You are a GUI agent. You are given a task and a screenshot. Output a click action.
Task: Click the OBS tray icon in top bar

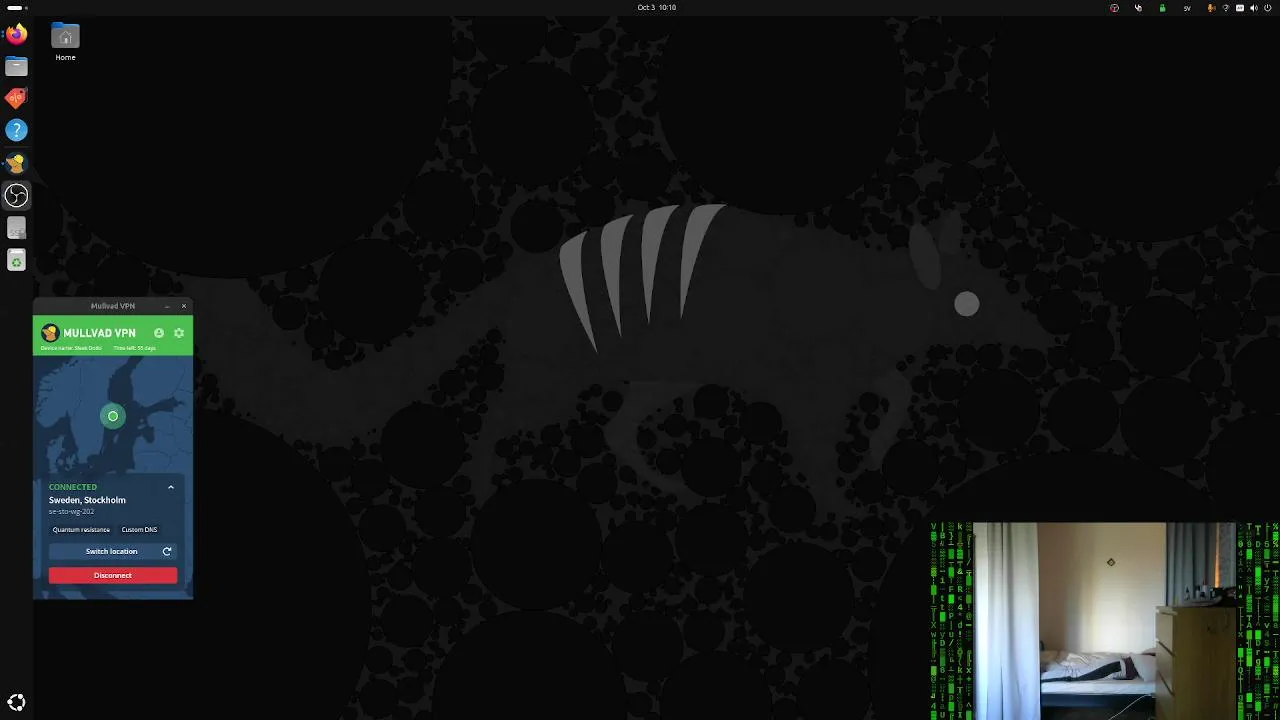1138,7
